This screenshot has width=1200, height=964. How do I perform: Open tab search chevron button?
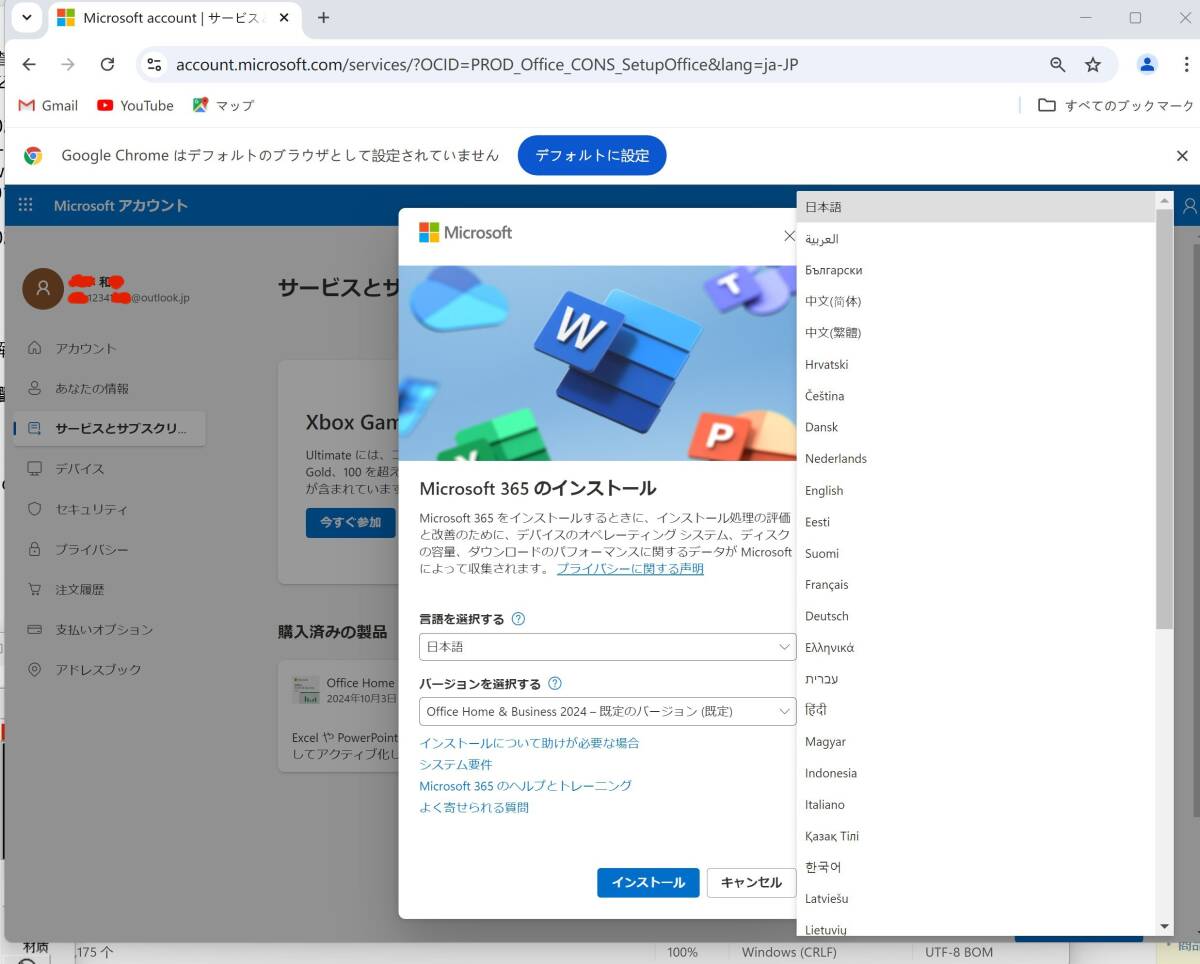click(x=25, y=17)
